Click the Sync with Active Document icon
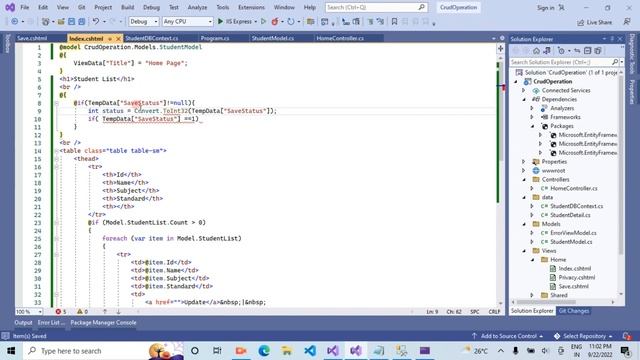Image resolution: width=640 pixels, height=360 pixels. tap(577, 51)
